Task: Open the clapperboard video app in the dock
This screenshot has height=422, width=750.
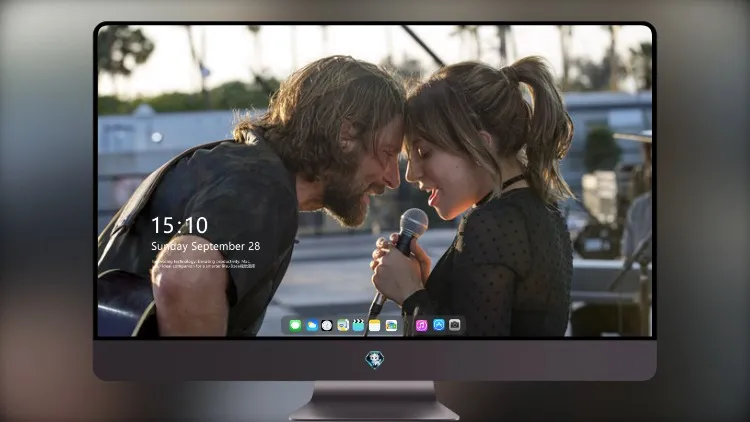Action: click(x=358, y=325)
